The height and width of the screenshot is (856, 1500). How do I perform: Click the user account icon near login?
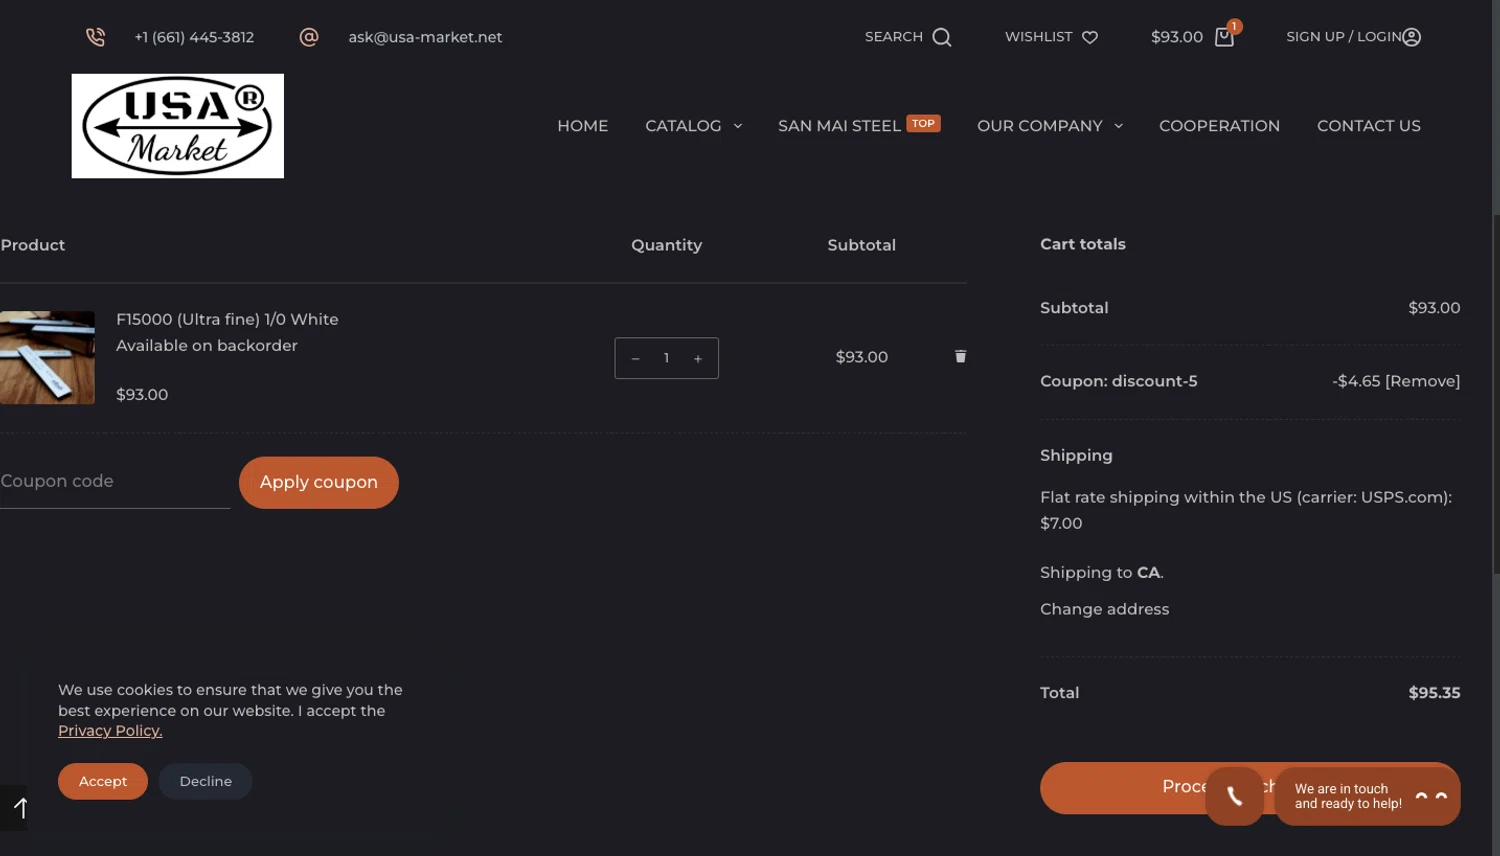click(x=1412, y=37)
